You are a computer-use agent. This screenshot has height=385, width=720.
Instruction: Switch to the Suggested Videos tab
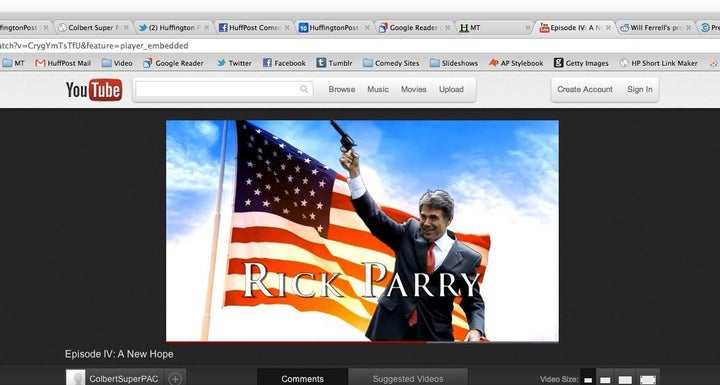click(x=408, y=379)
